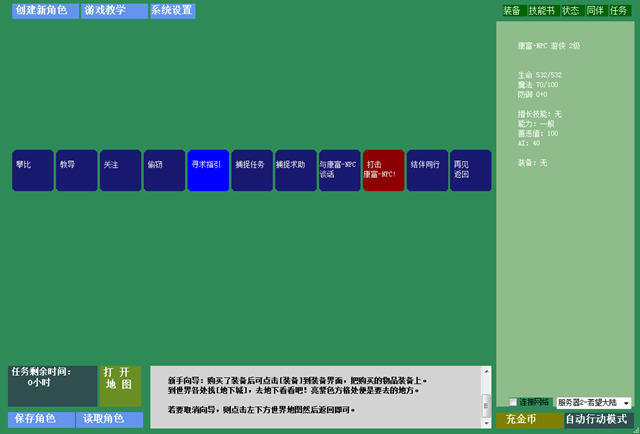
Task: Switch to the 装备 tab
Action: pos(512,10)
